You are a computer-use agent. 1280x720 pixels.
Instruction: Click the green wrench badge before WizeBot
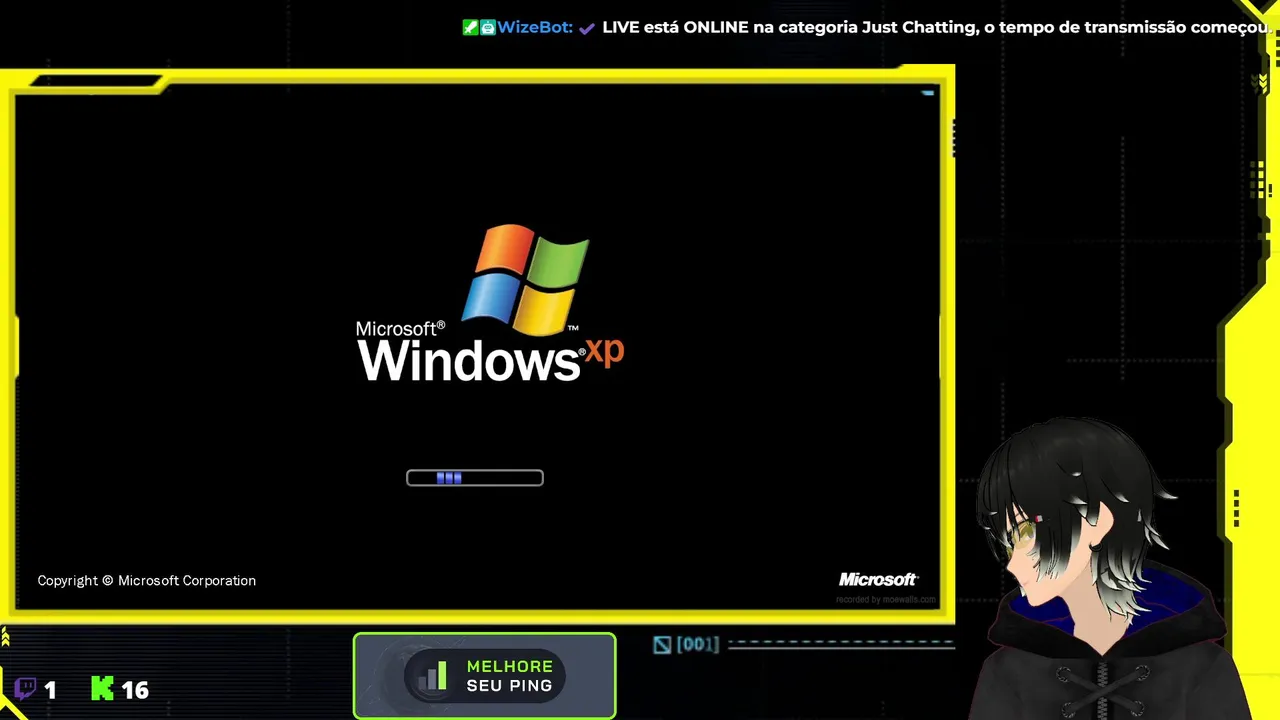pos(470,27)
